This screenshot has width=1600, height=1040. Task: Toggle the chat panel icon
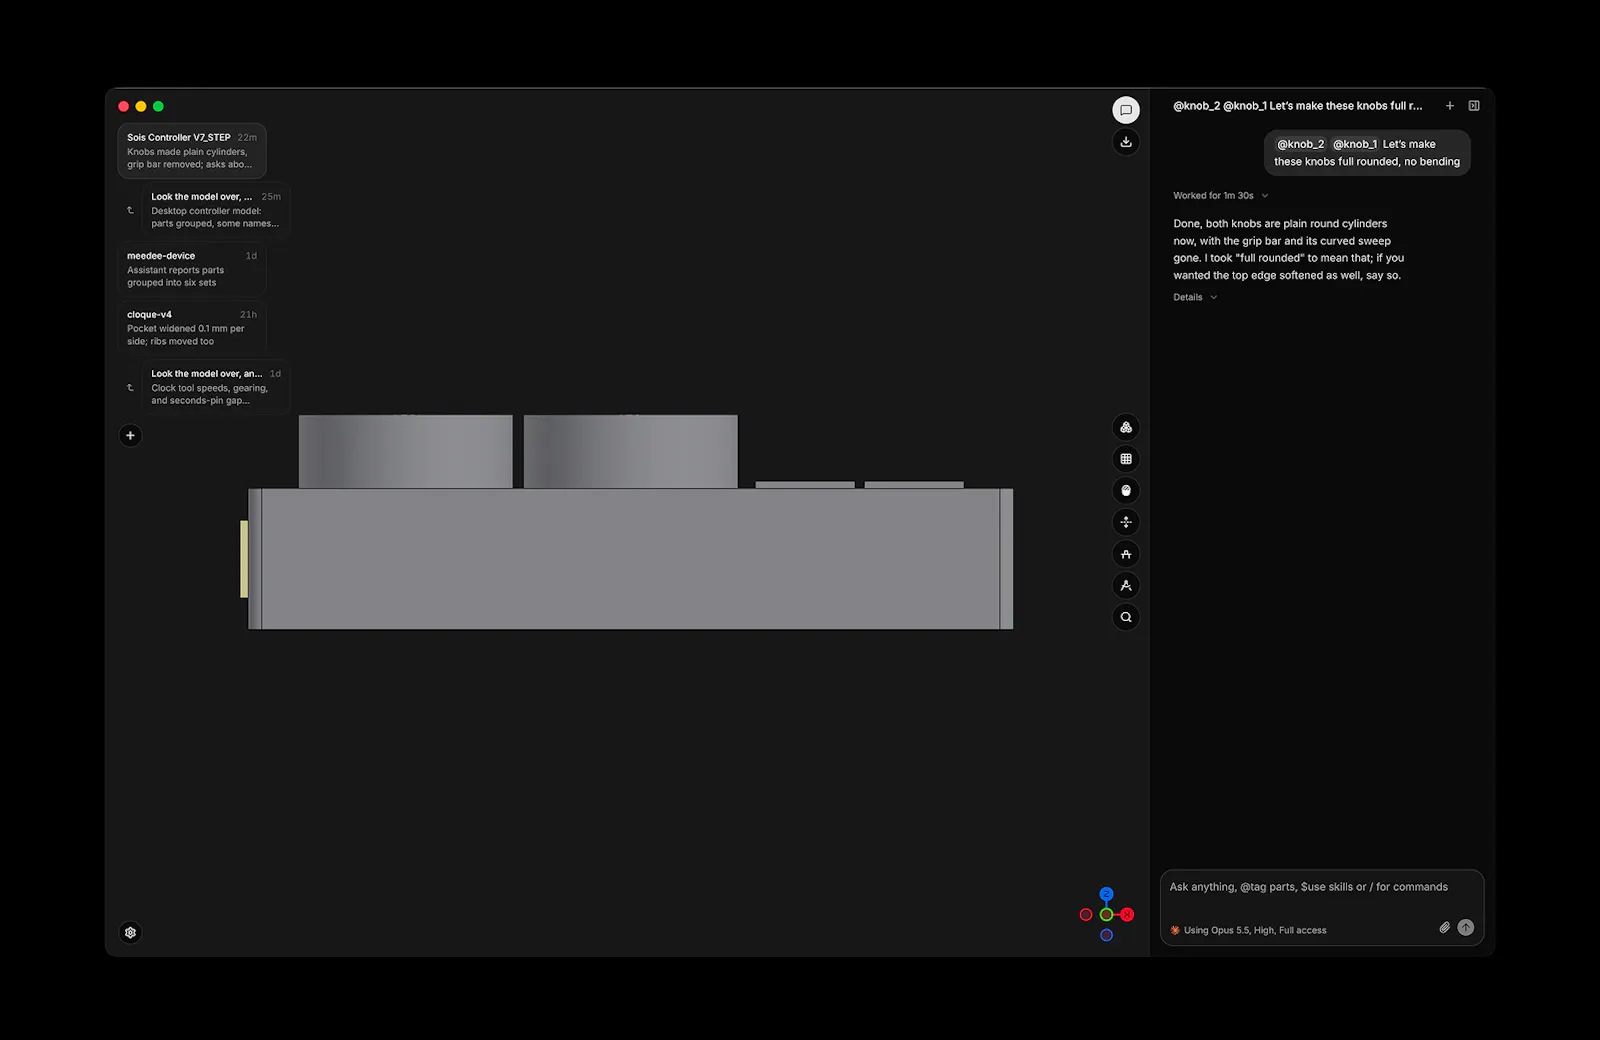(1126, 110)
